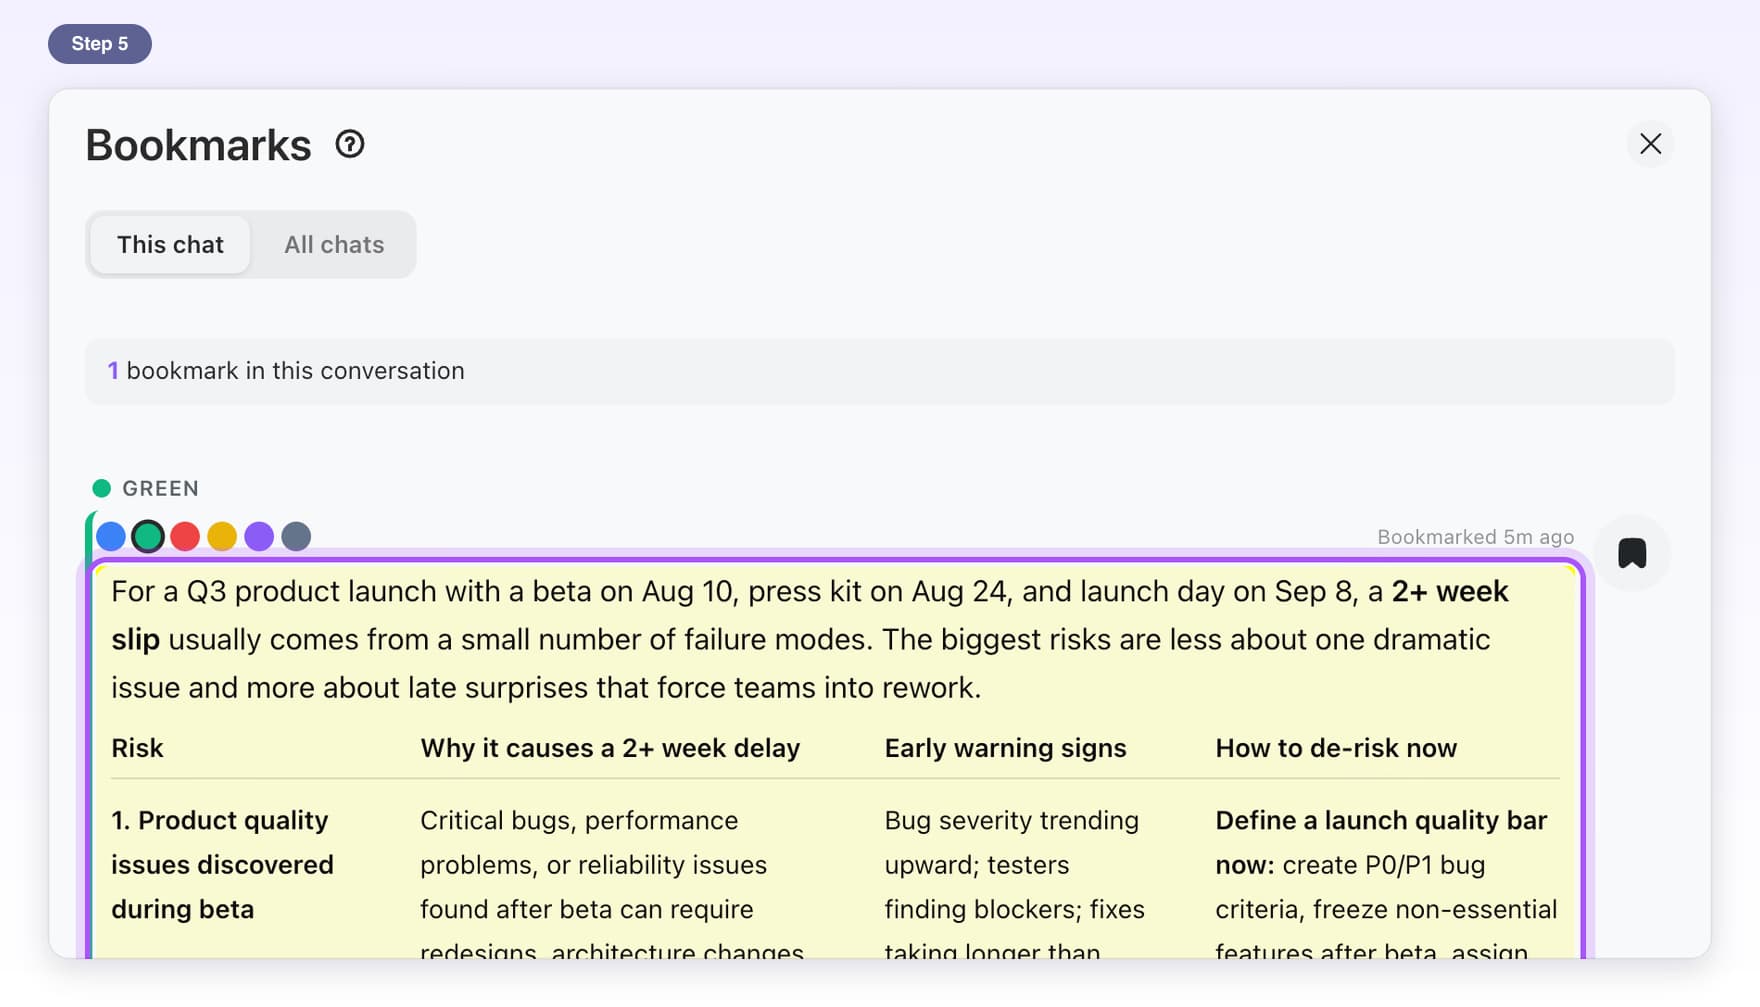Switch to the This chat tab
Screen dimensions: 1760x1007
(170, 244)
